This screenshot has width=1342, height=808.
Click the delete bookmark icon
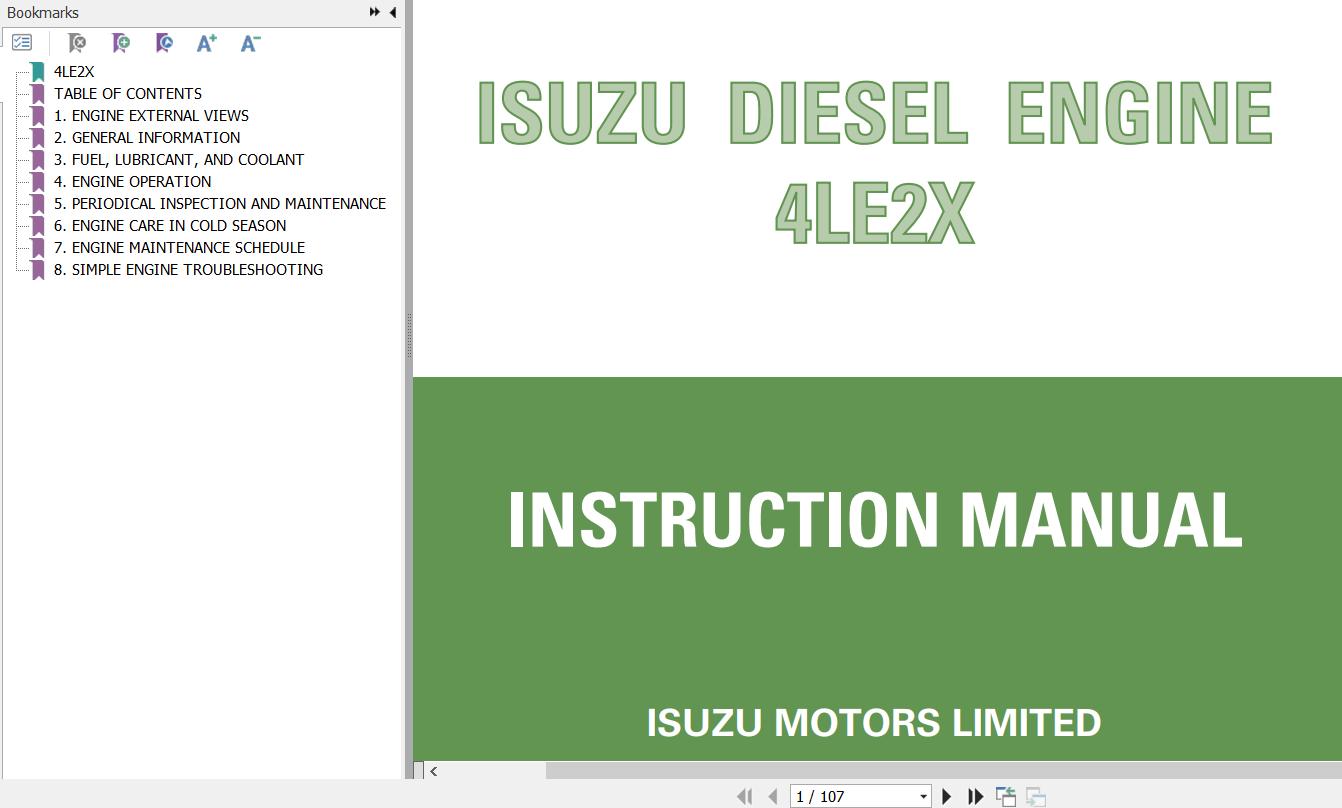76,43
